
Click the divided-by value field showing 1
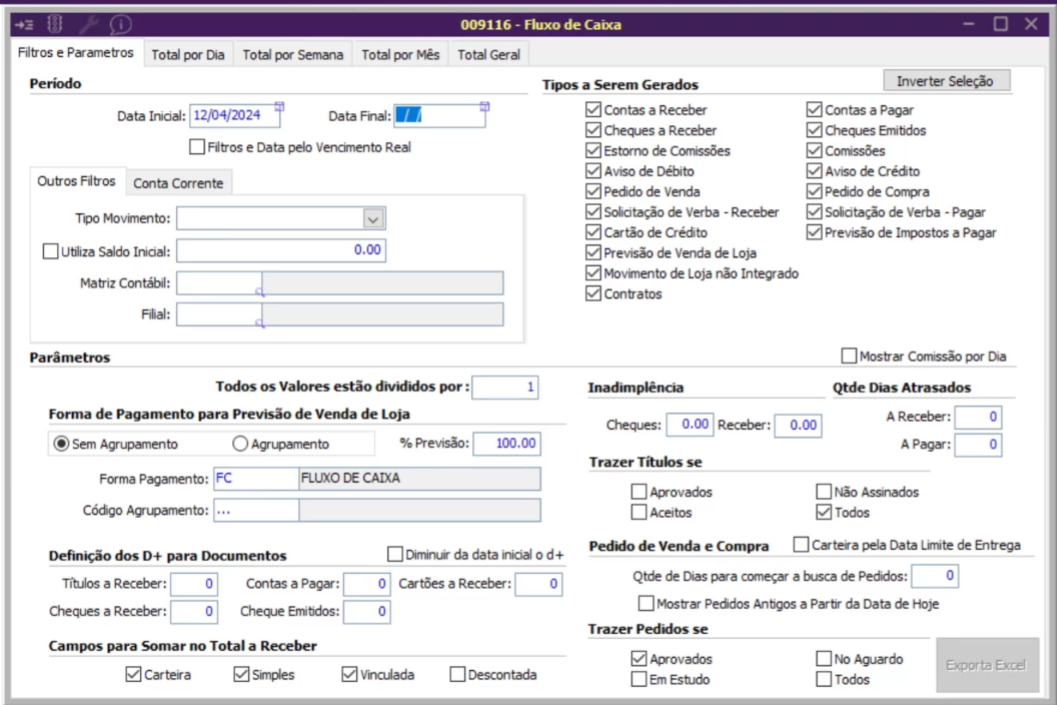tap(505, 387)
